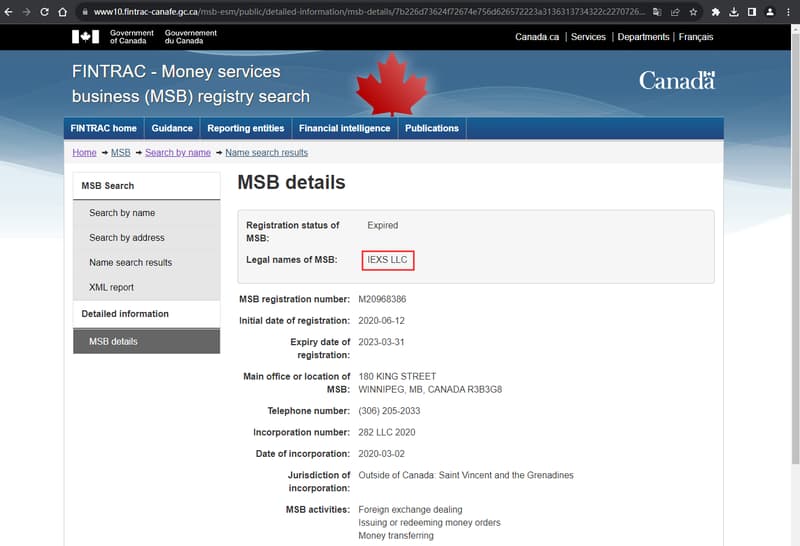The width and height of the screenshot is (800, 546).
Task: Click Search by name breadcrumb
Action: pyautogui.click(x=178, y=153)
